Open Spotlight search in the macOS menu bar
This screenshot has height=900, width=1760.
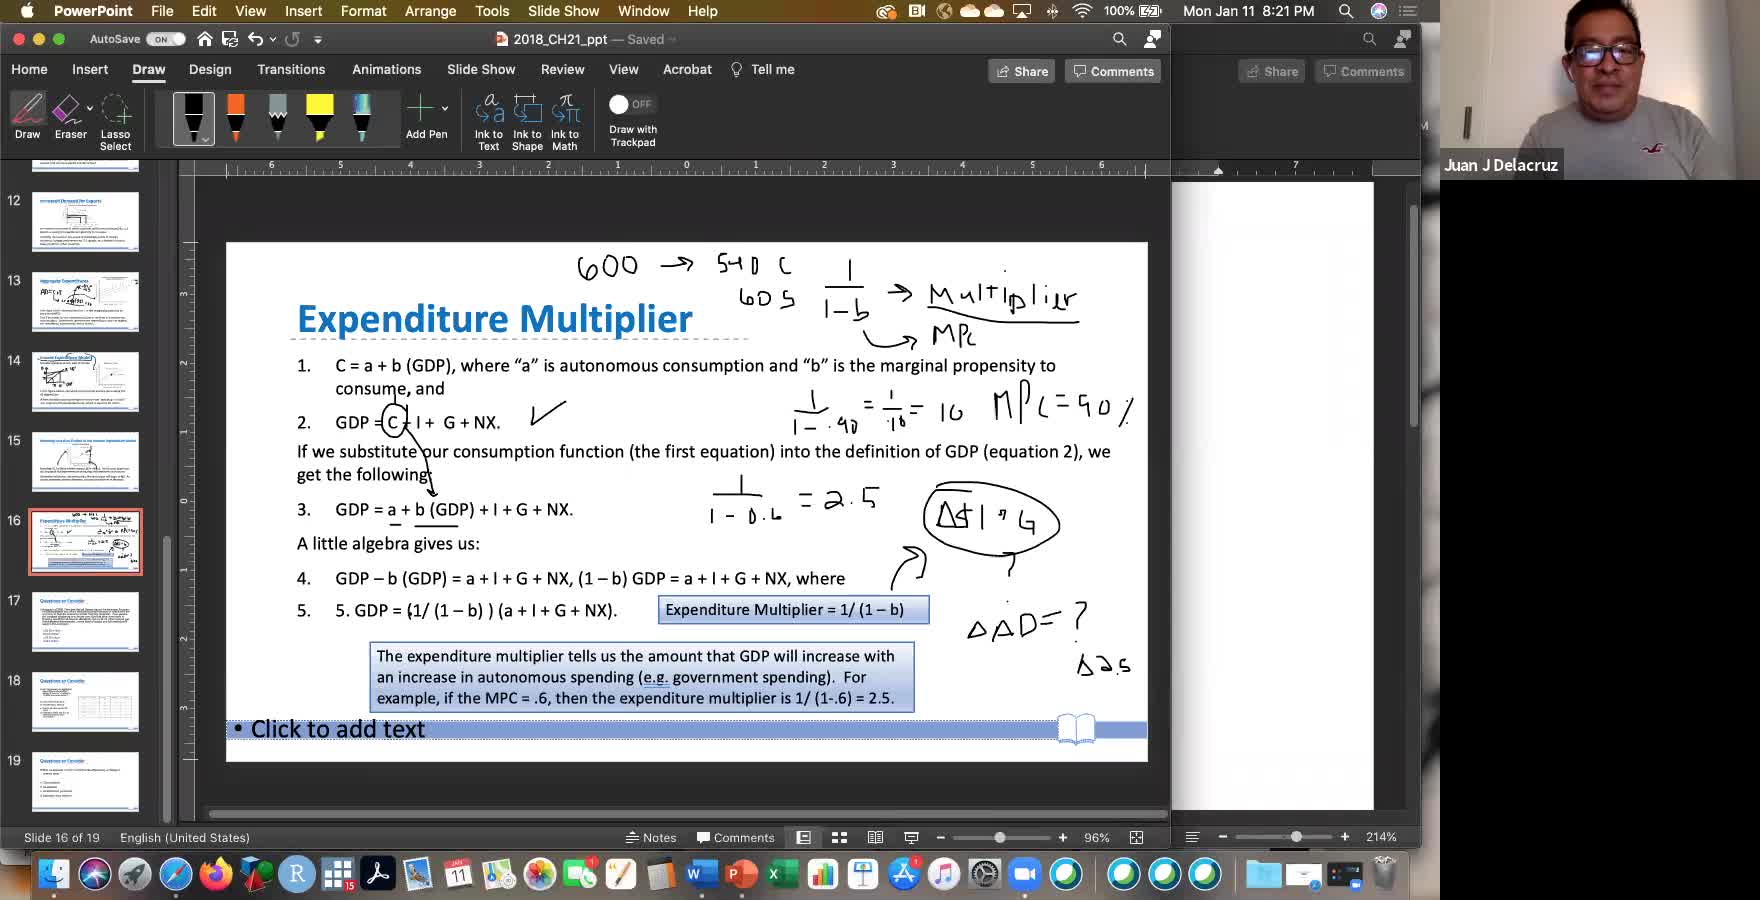(x=1346, y=11)
